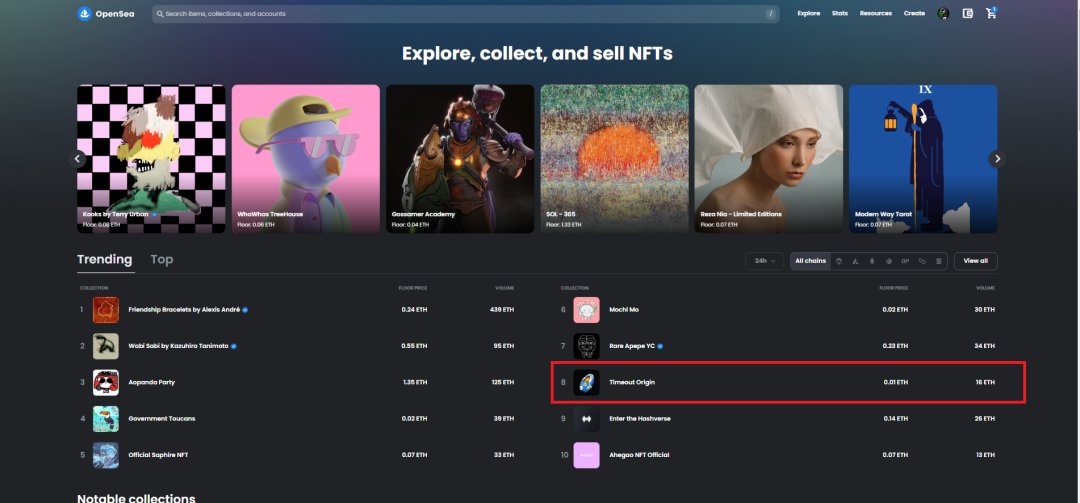
Task: Click Timeout Origin collection thumbnail icon
Action: 586,382
